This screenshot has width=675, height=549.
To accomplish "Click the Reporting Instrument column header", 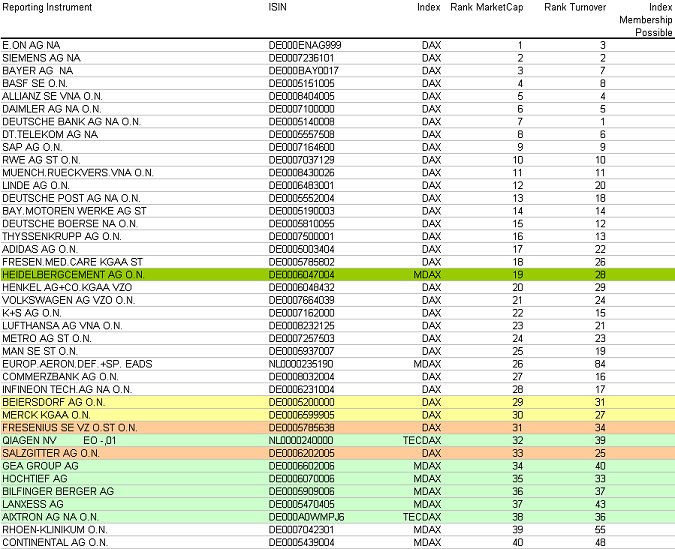I will click(47, 7).
